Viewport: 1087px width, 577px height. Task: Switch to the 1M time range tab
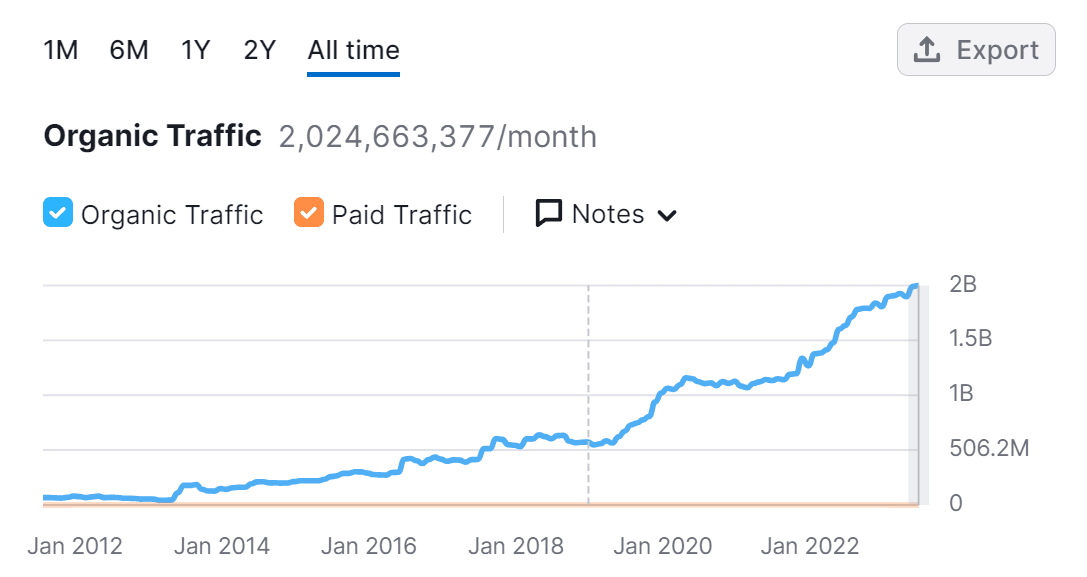(61, 49)
